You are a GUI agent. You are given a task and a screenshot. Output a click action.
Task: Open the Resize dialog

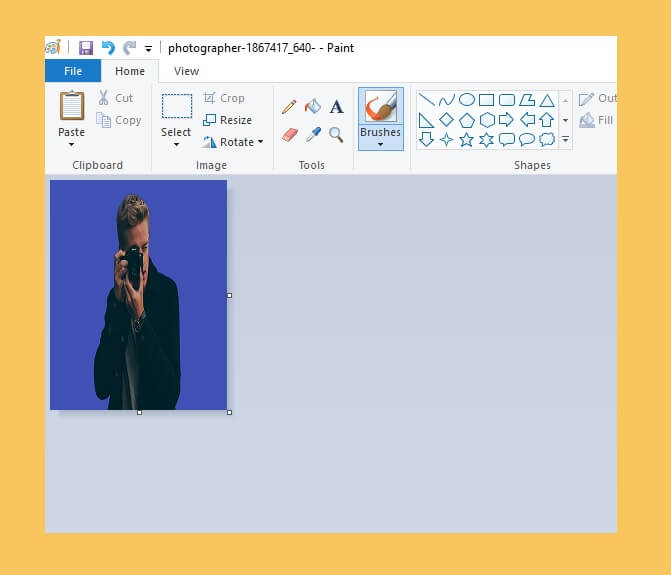point(227,120)
